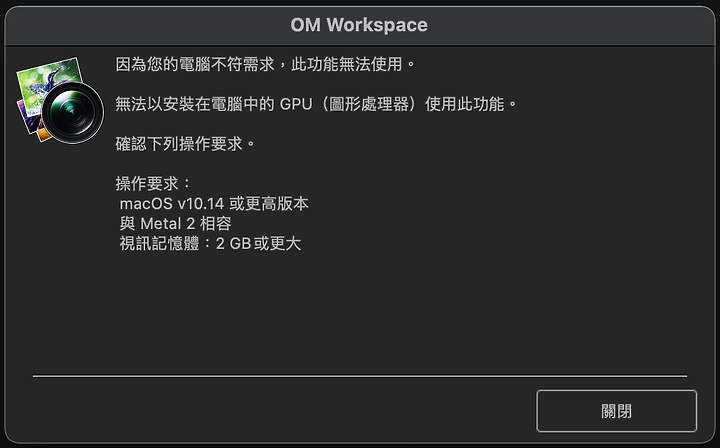720x448 pixels.
Task: Click the 確認下列操作要求 line
Action: pyautogui.click(x=185, y=144)
